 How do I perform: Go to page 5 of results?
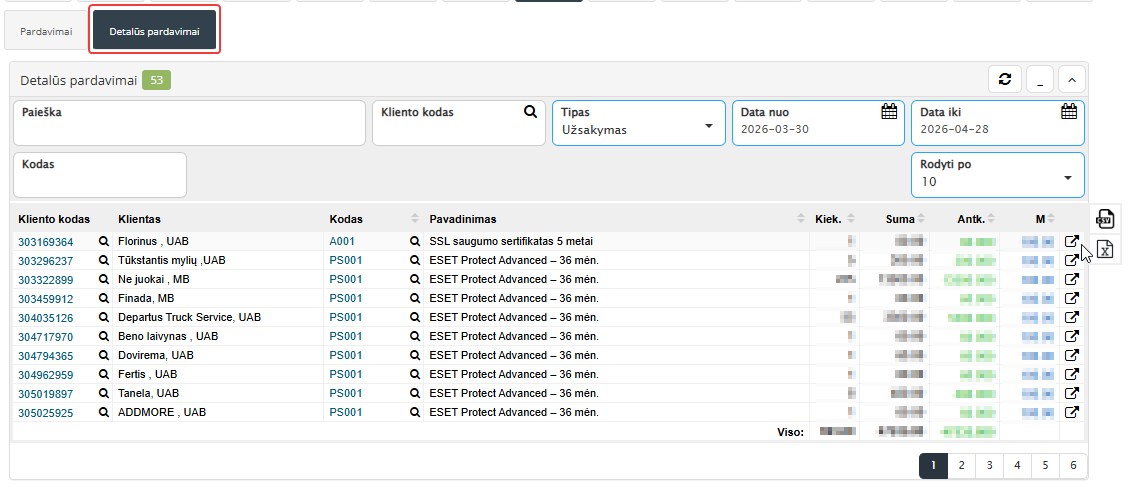coord(1045,465)
